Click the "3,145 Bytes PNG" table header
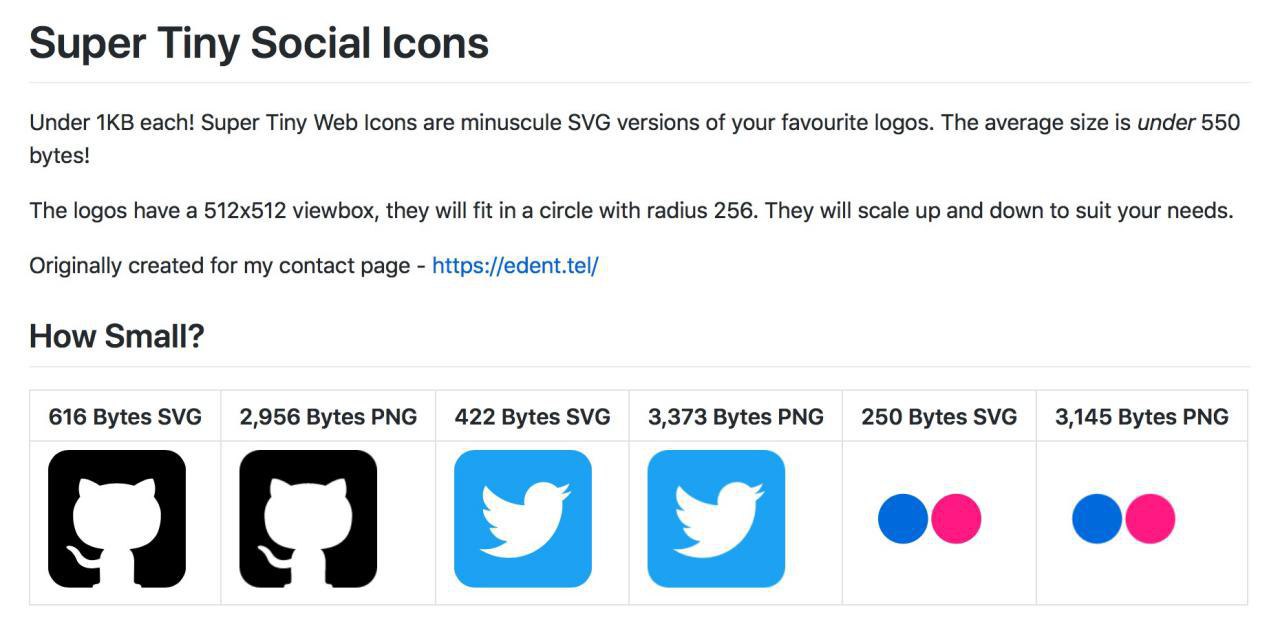Screen dimensions: 1280x633 (1142, 417)
